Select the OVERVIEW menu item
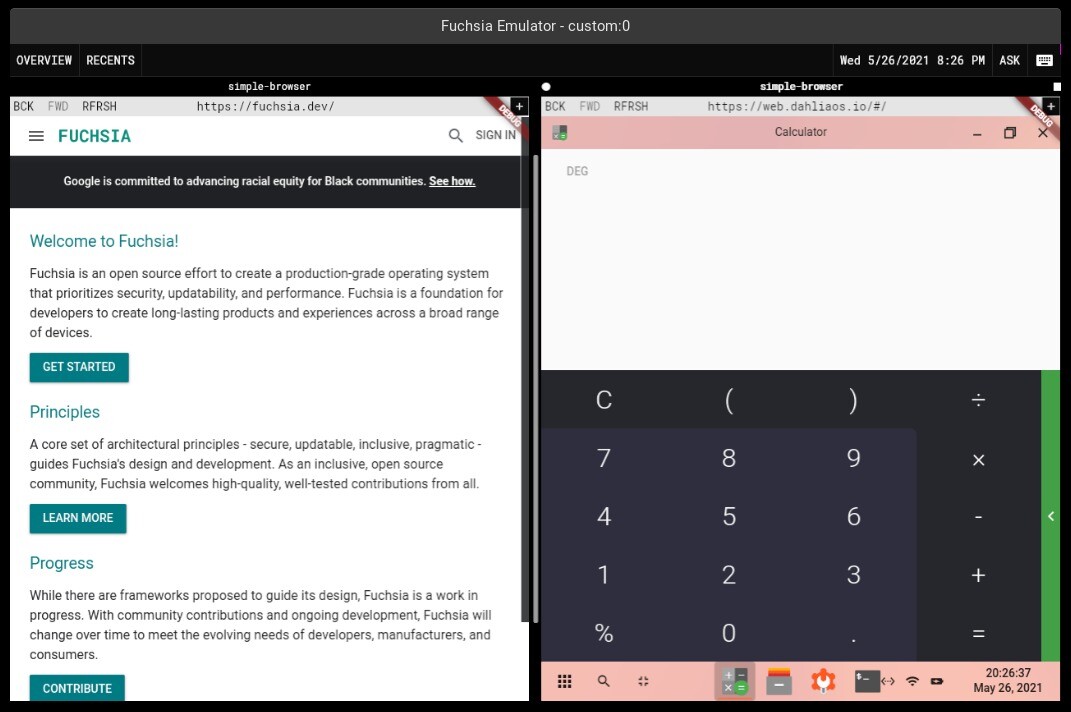 [44, 60]
